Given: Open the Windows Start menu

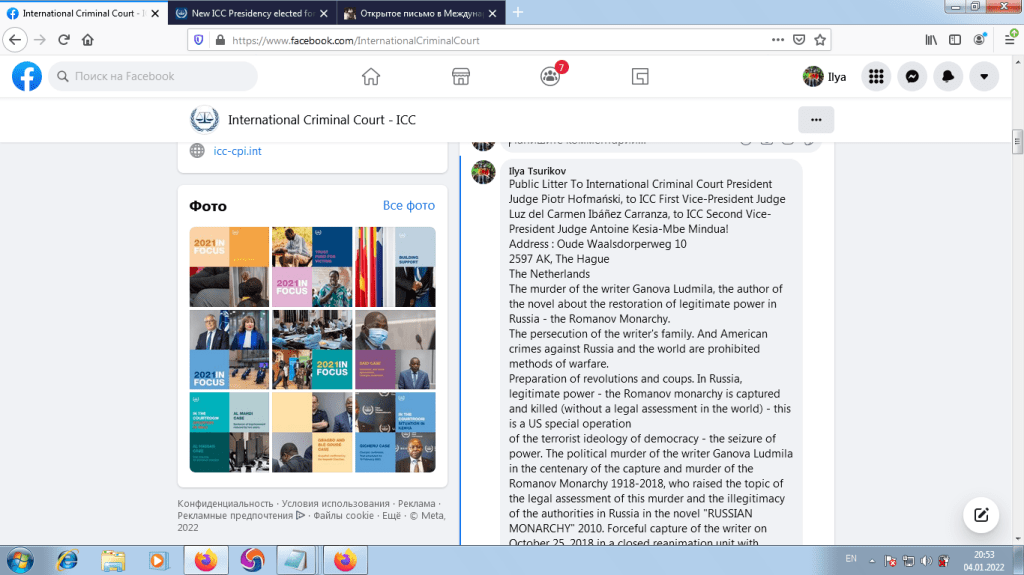Looking at the screenshot, I should 19,561.
